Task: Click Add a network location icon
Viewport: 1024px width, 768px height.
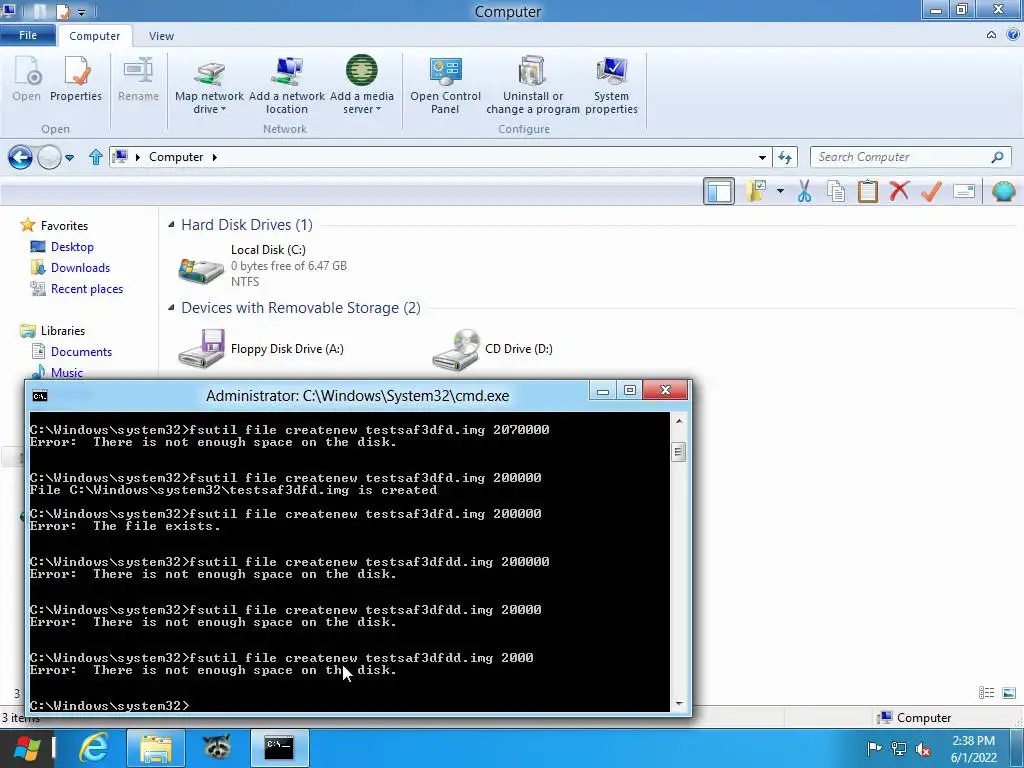Action: tap(287, 85)
